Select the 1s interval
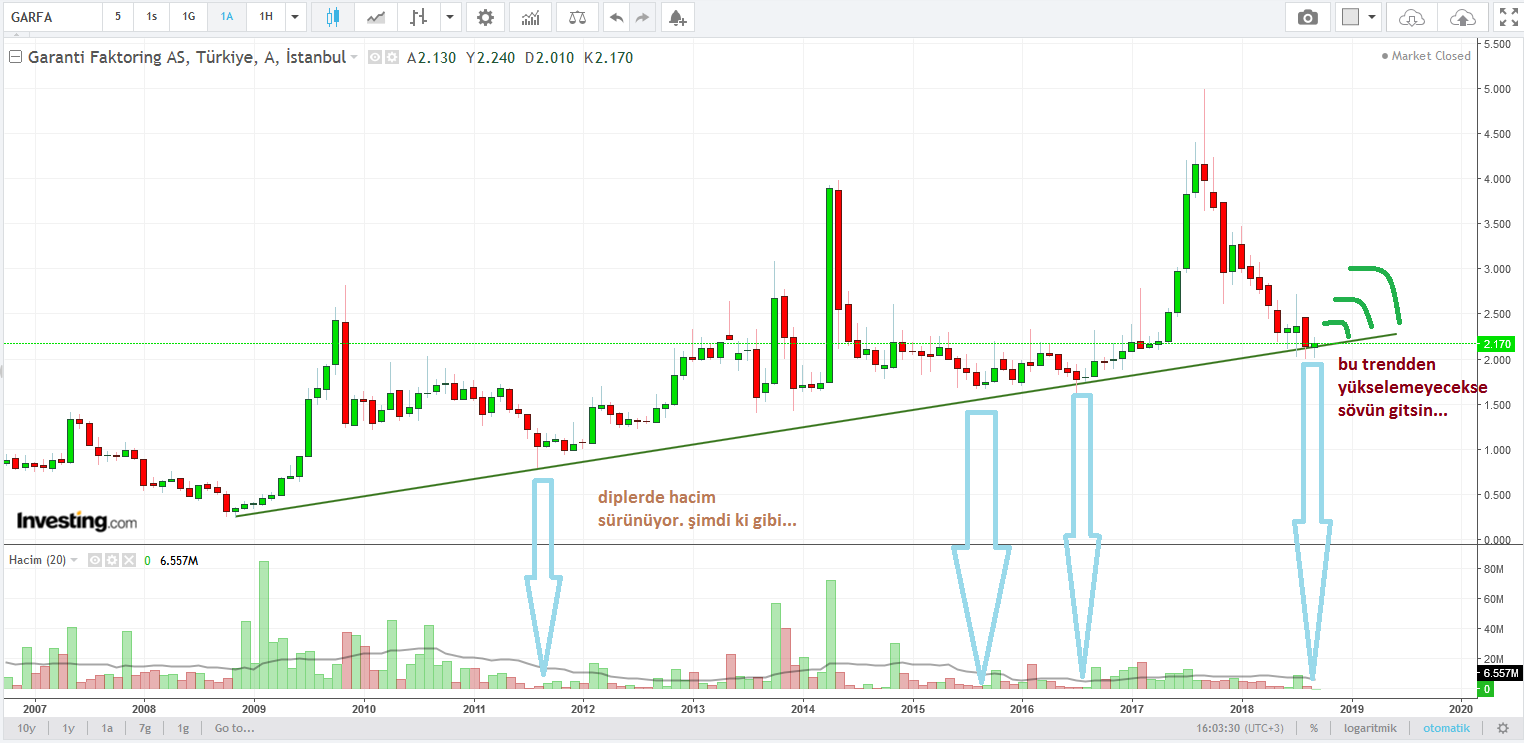 click(x=151, y=17)
